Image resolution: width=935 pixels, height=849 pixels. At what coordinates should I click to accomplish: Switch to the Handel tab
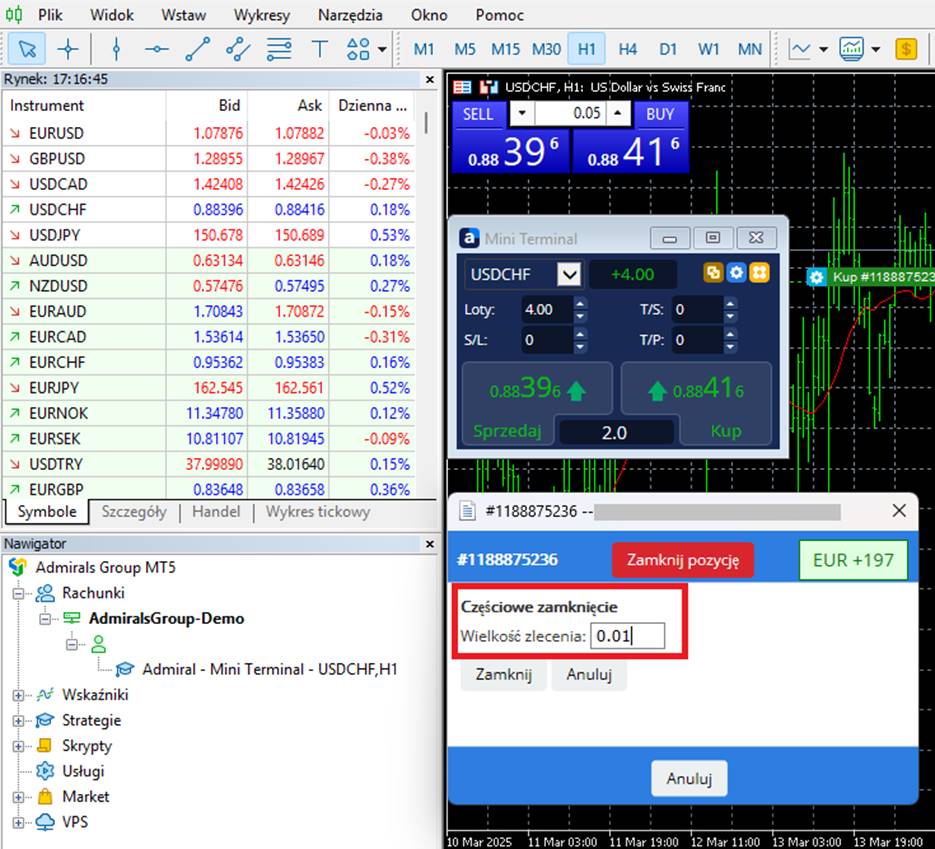click(x=216, y=512)
